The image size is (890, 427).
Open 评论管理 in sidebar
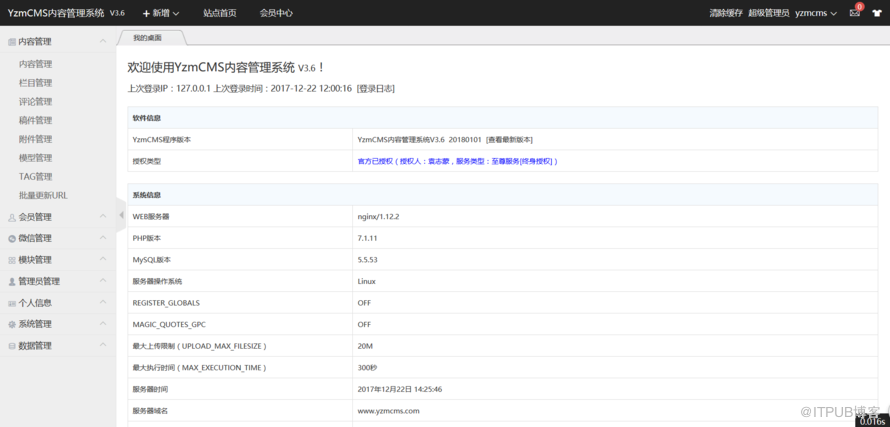tap(35, 102)
